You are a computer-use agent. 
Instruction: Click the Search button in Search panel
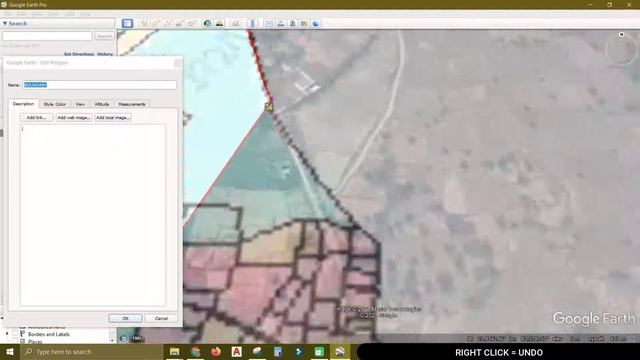pyautogui.click(x=104, y=36)
